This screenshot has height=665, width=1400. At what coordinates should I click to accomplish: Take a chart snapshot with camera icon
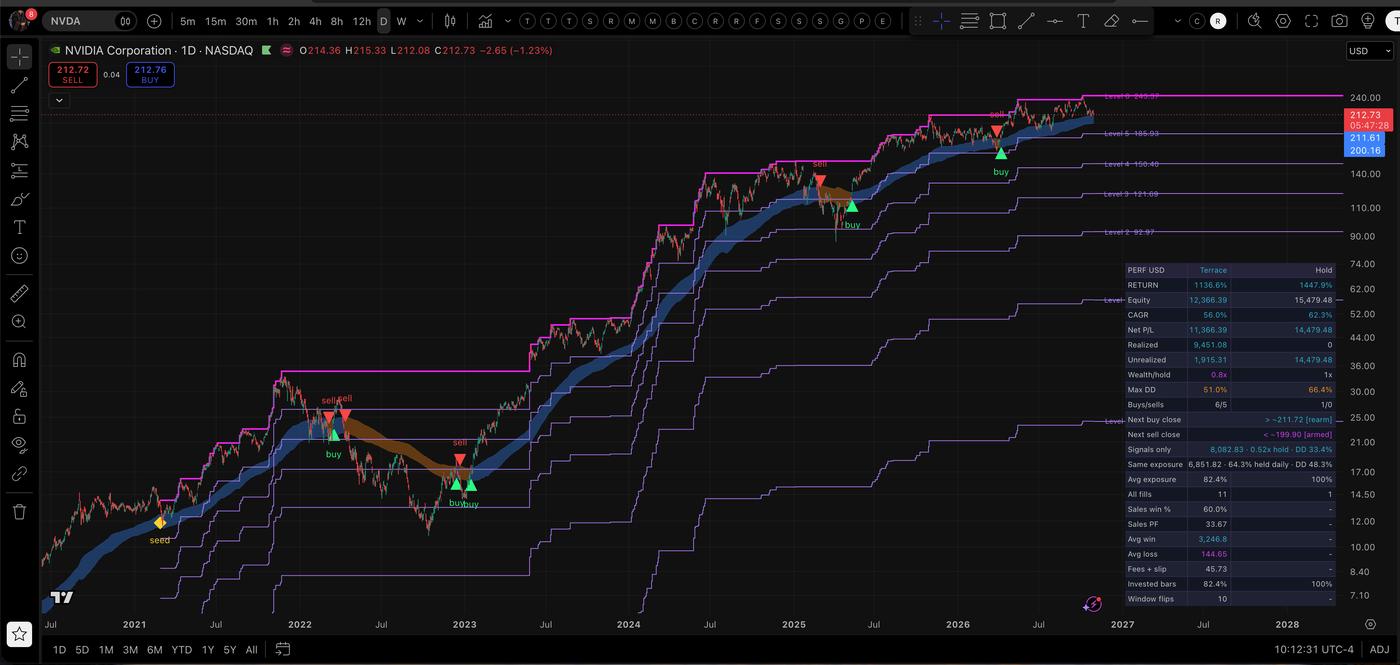[1340, 21]
